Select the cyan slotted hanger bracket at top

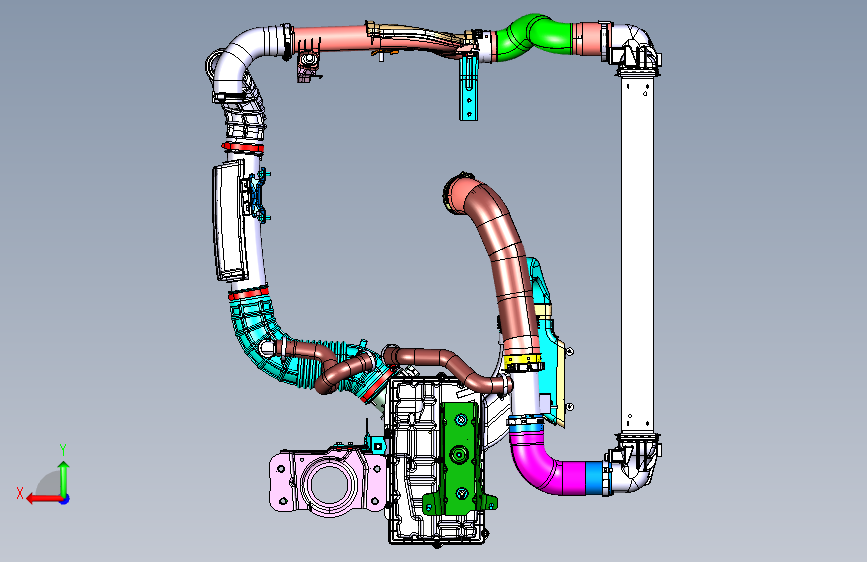(469, 89)
